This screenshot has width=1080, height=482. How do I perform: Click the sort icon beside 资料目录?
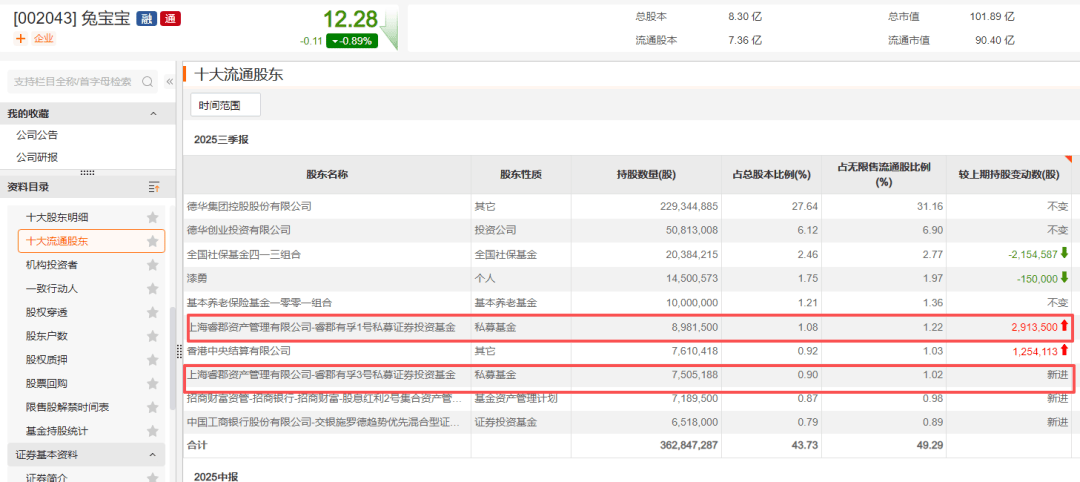[153, 187]
